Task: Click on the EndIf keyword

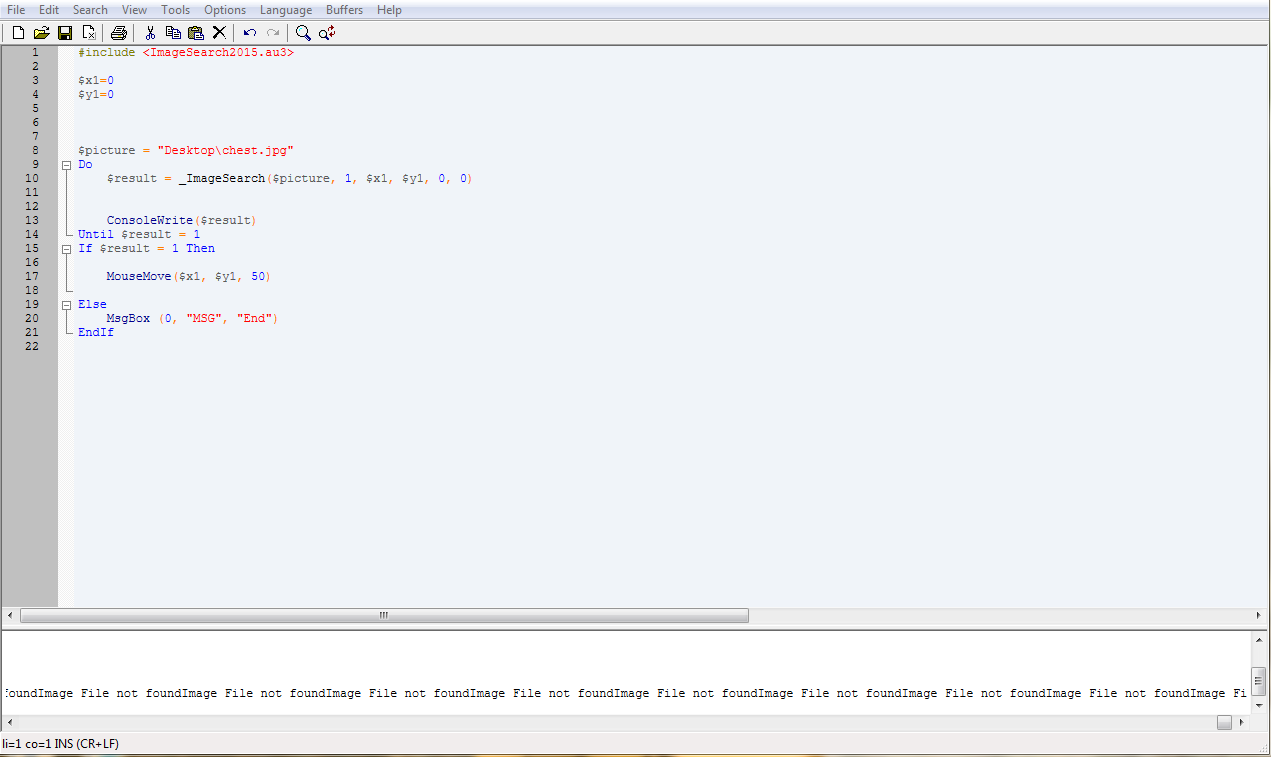Action: pos(96,333)
